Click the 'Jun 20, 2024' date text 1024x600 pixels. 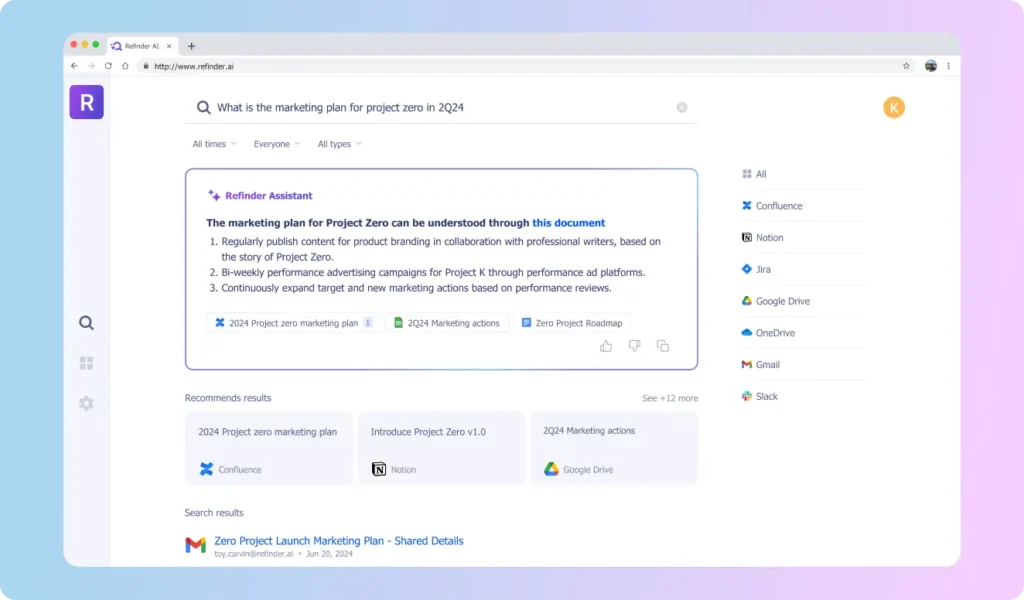point(329,554)
